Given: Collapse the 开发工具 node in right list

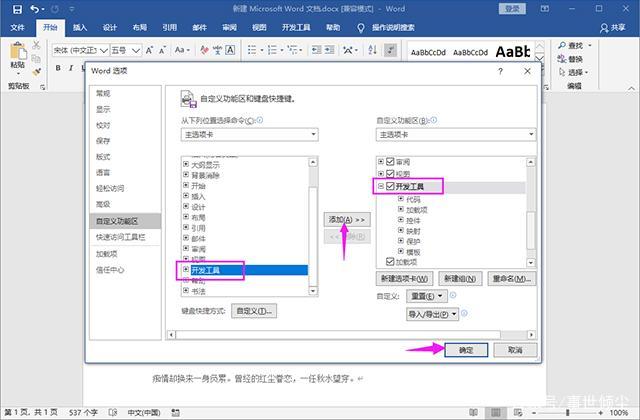Looking at the screenshot, I should 381,186.
